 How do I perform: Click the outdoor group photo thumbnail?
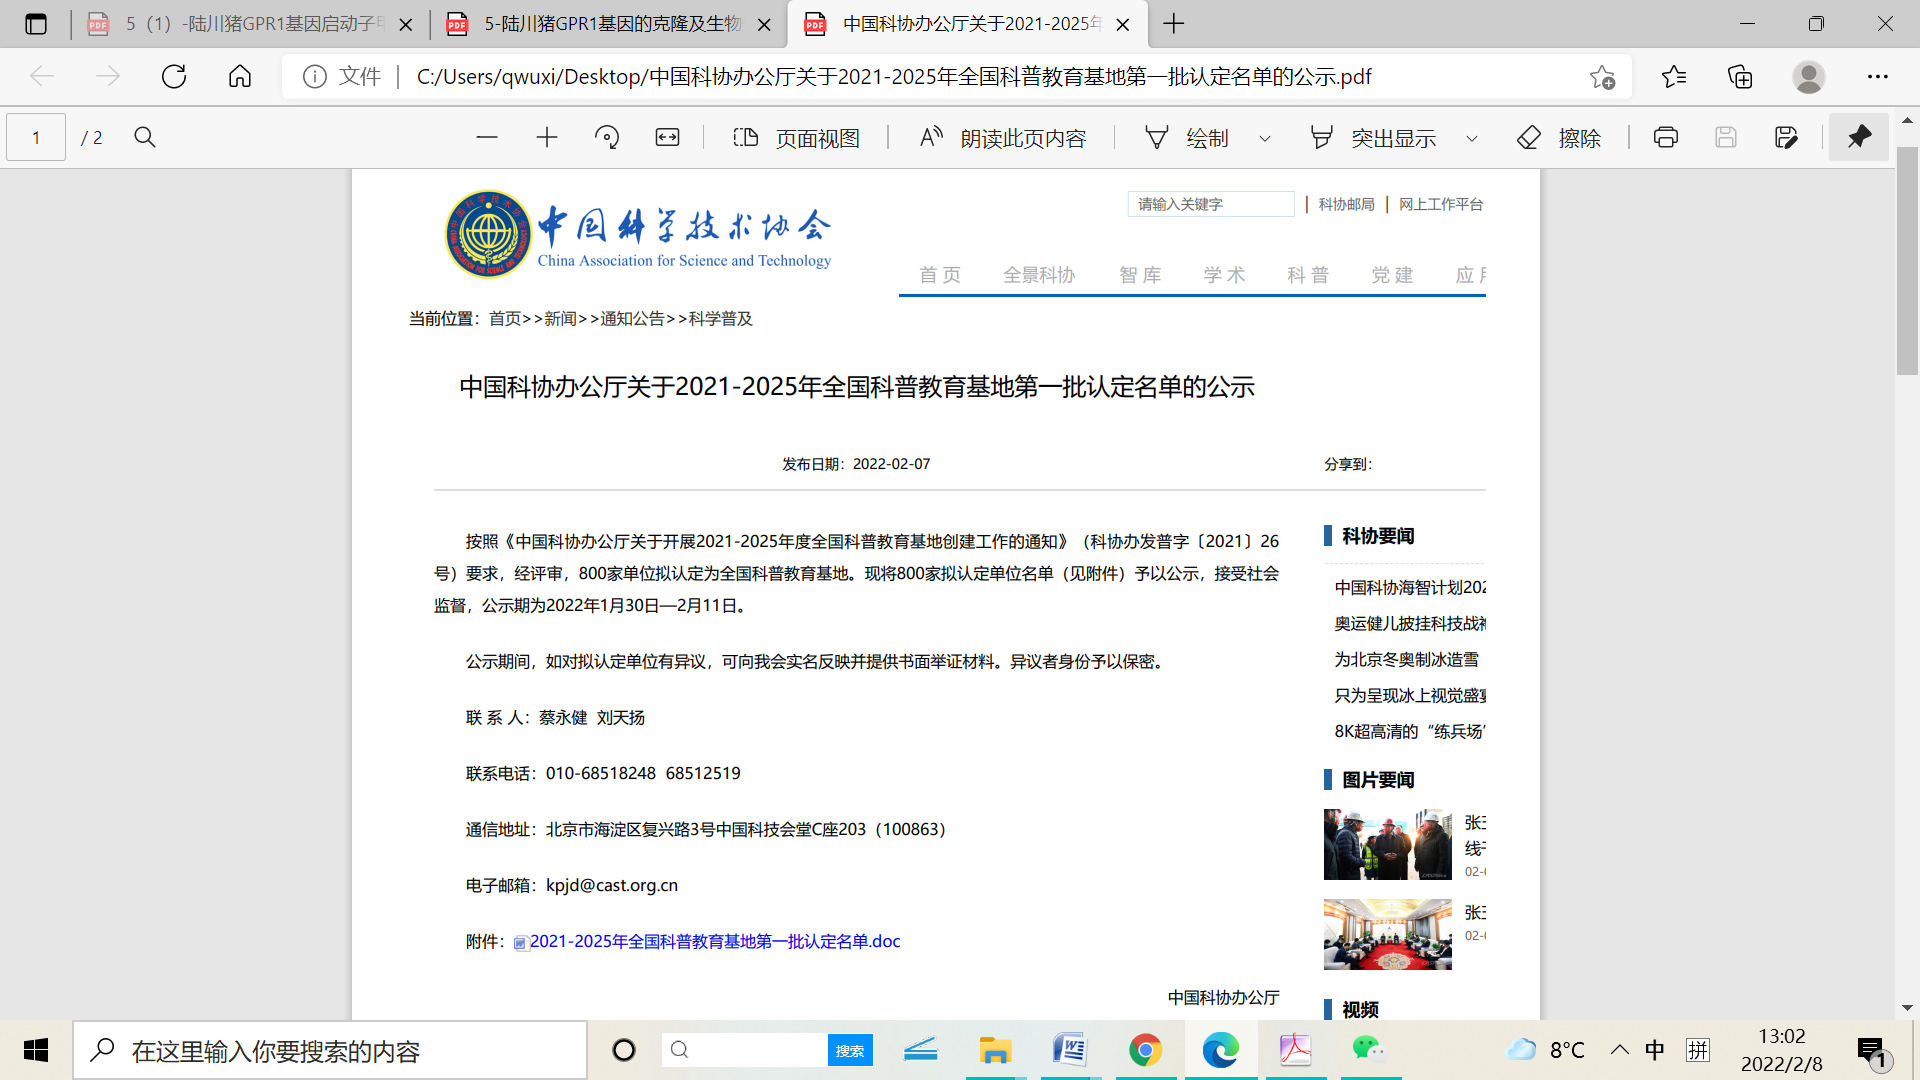[x=1387, y=844]
